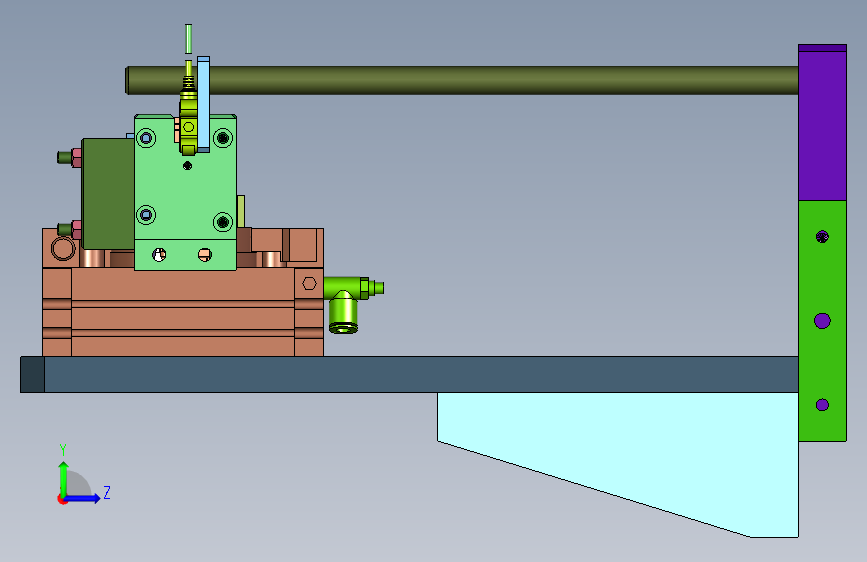Viewport: 867px width, 562px height.
Task: Pick the bottom-right screw on the green block
Action: (x=223, y=222)
